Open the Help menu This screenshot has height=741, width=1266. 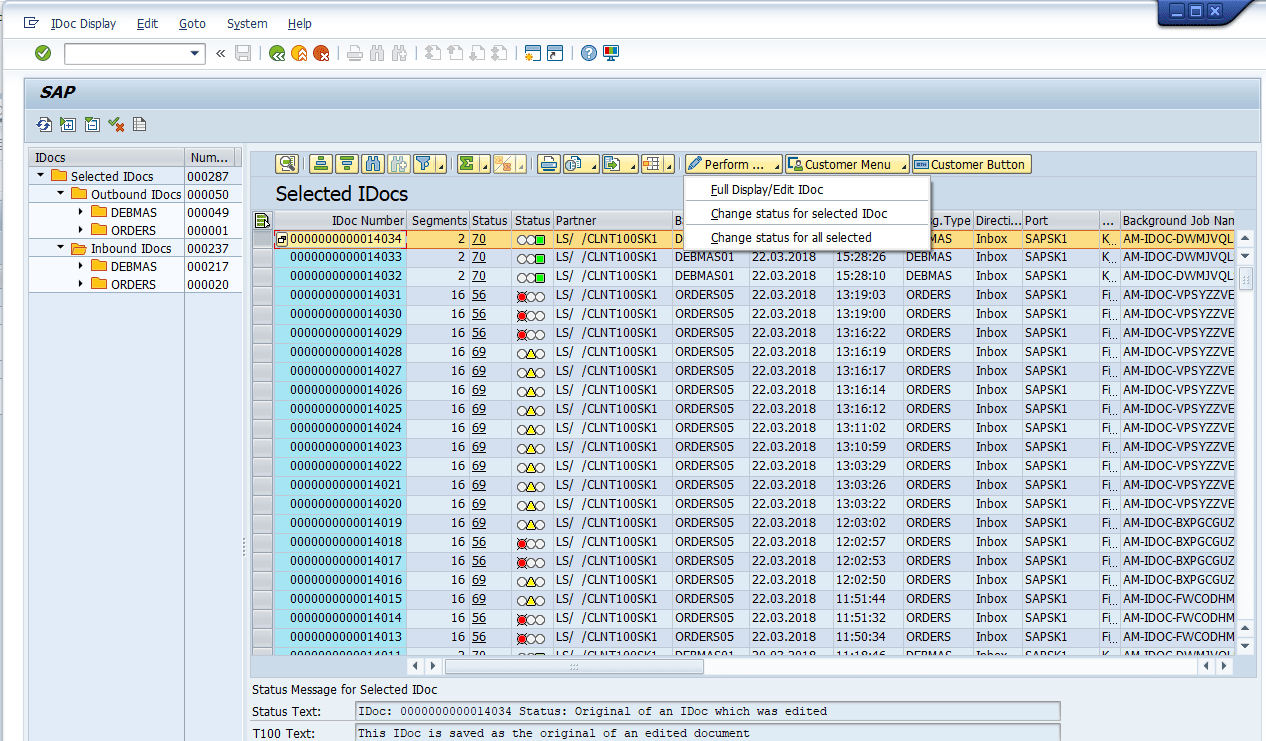[x=299, y=23]
